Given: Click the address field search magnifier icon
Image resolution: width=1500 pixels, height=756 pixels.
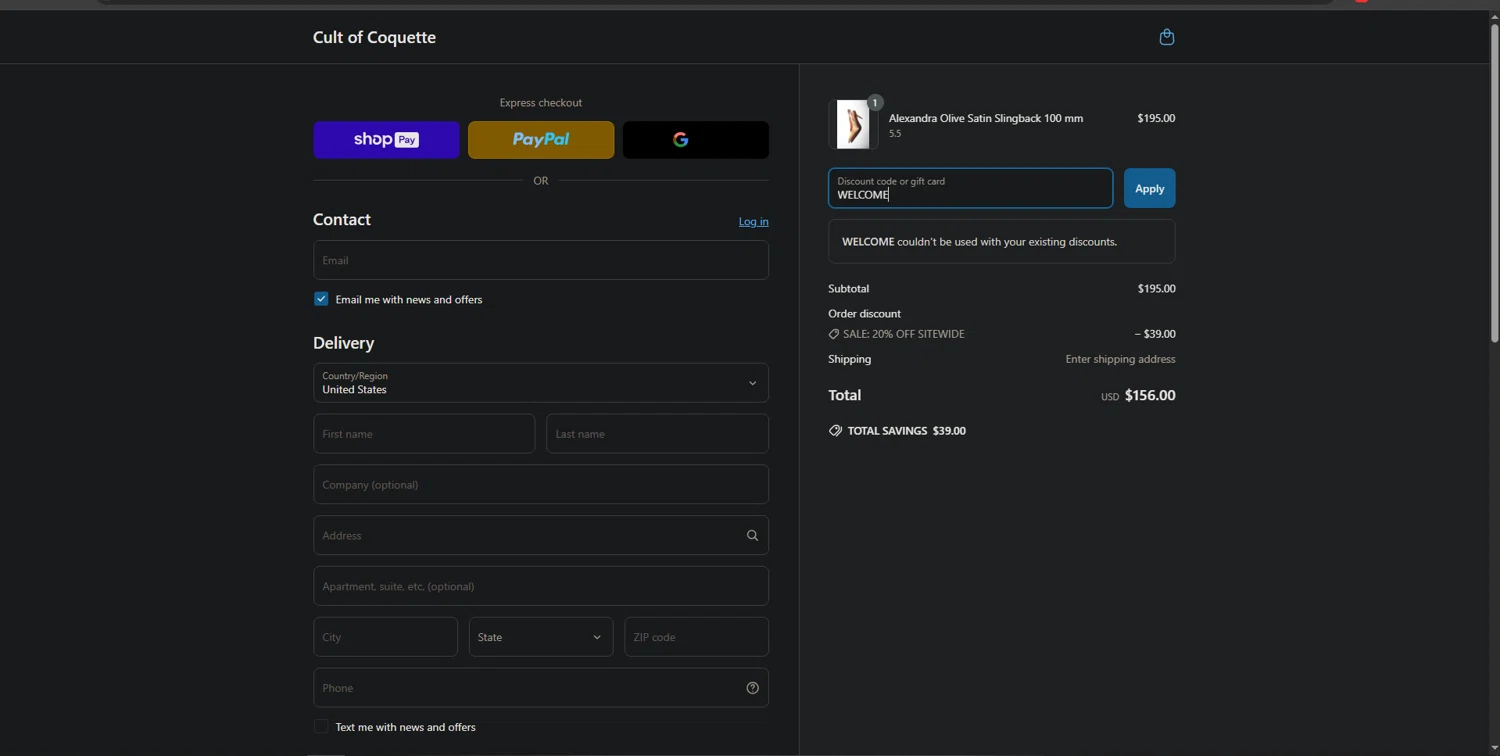Looking at the screenshot, I should click(x=752, y=536).
